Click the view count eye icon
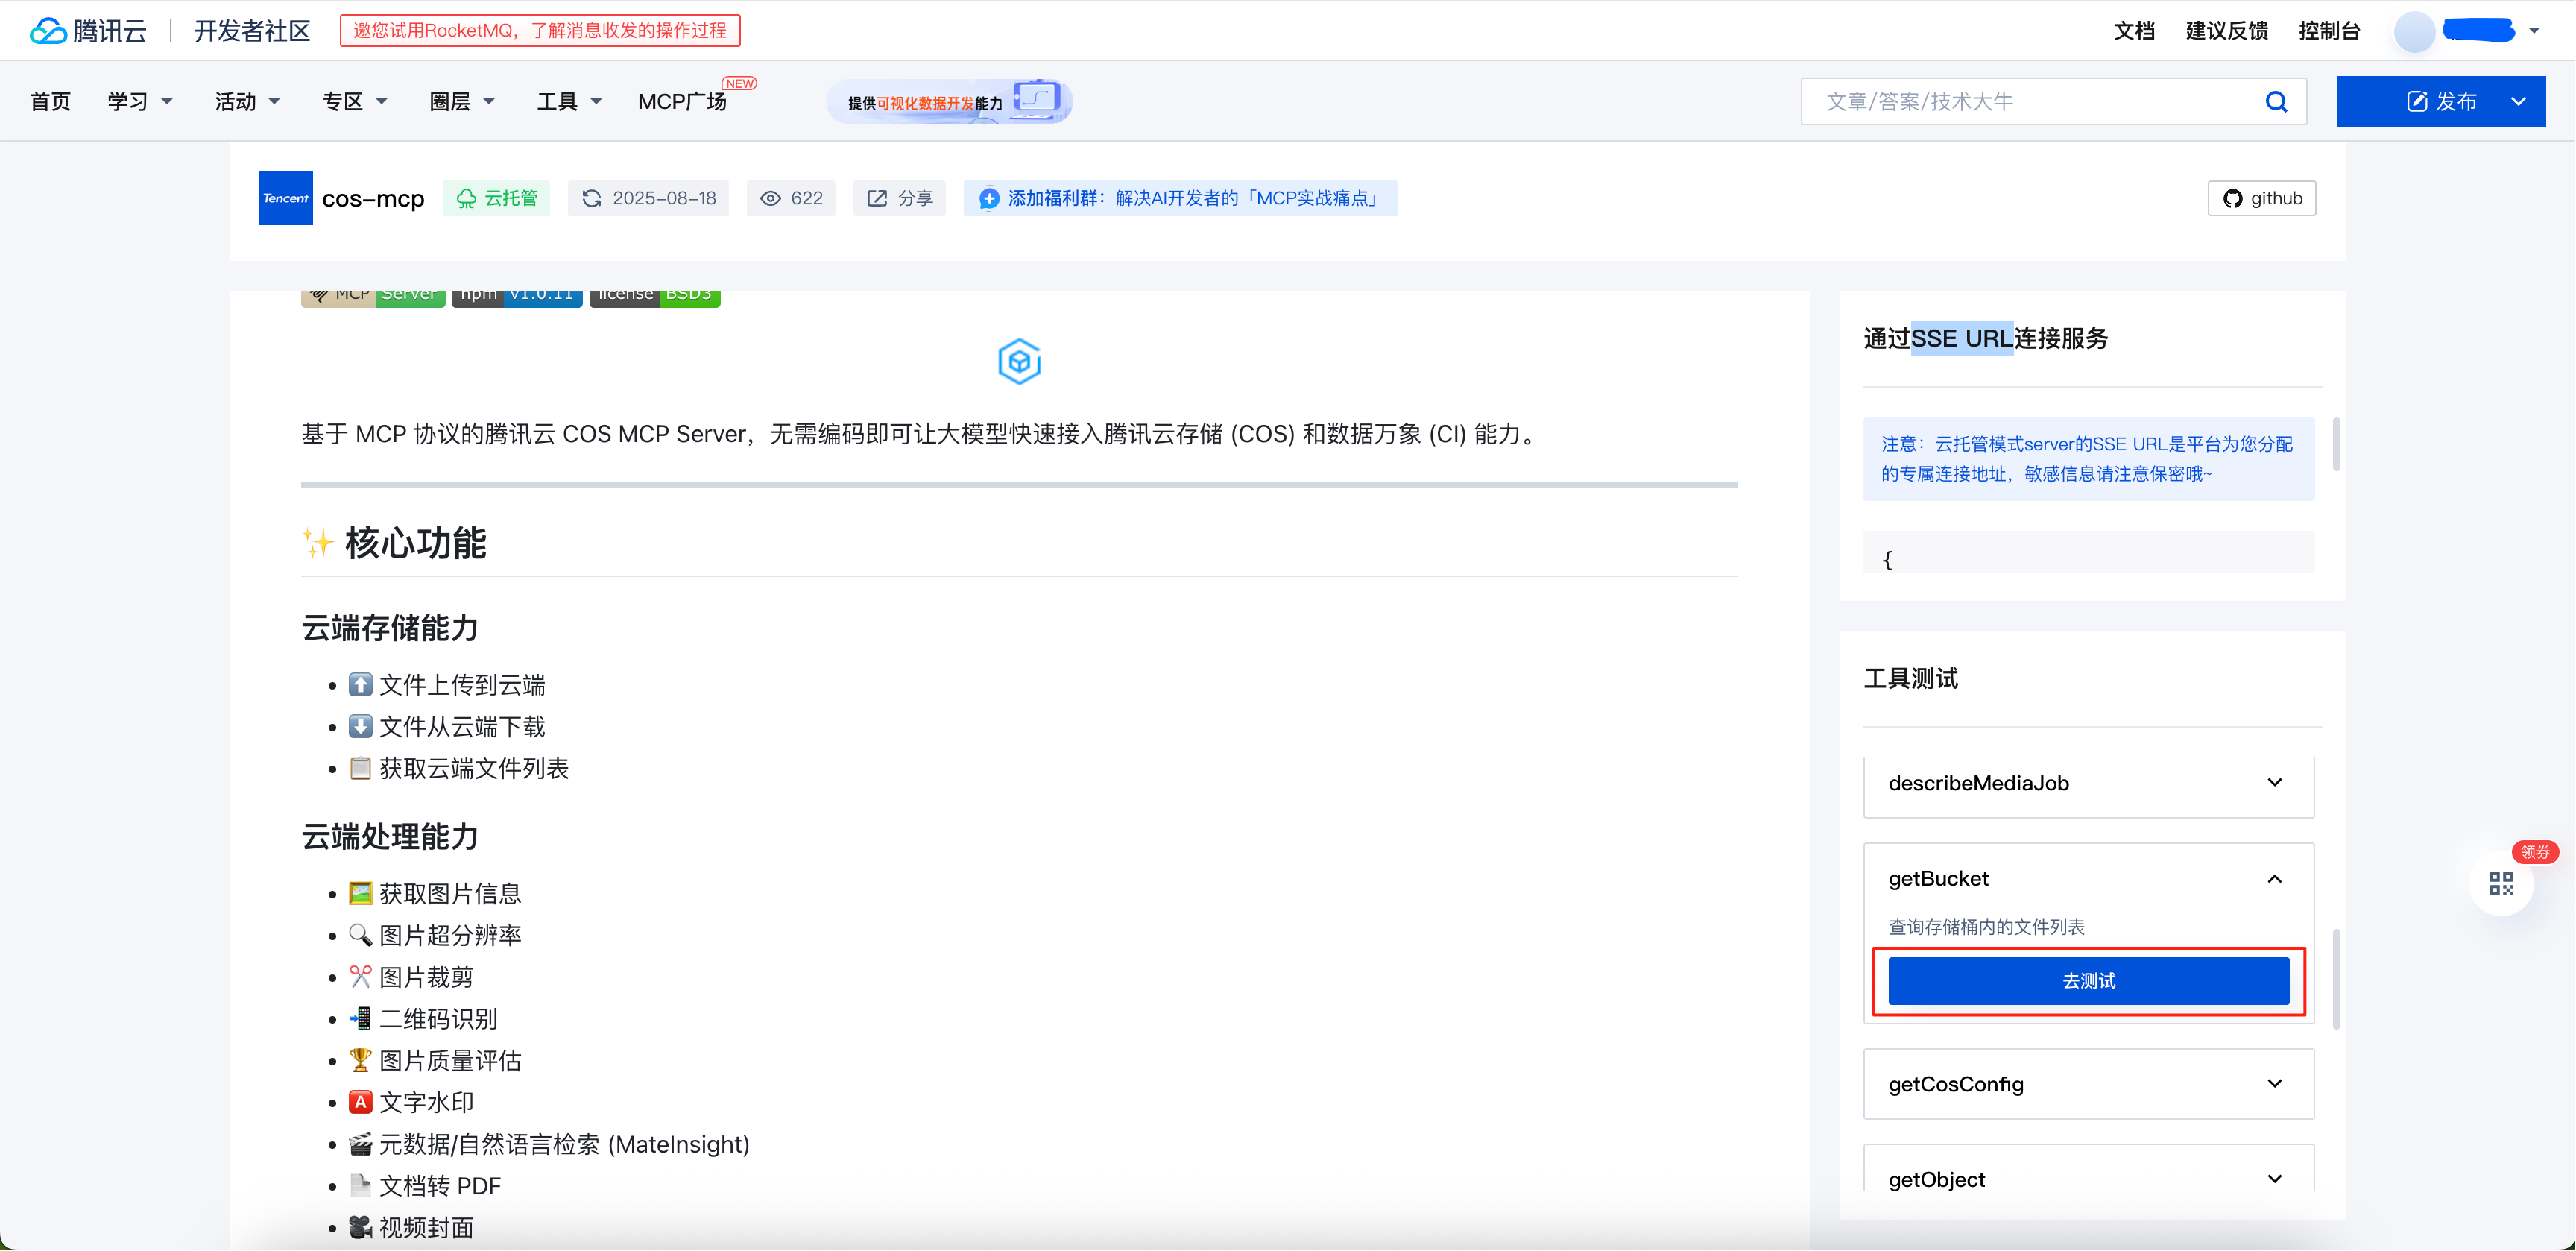This screenshot has height=1251, width=2576. click(770, 198)
